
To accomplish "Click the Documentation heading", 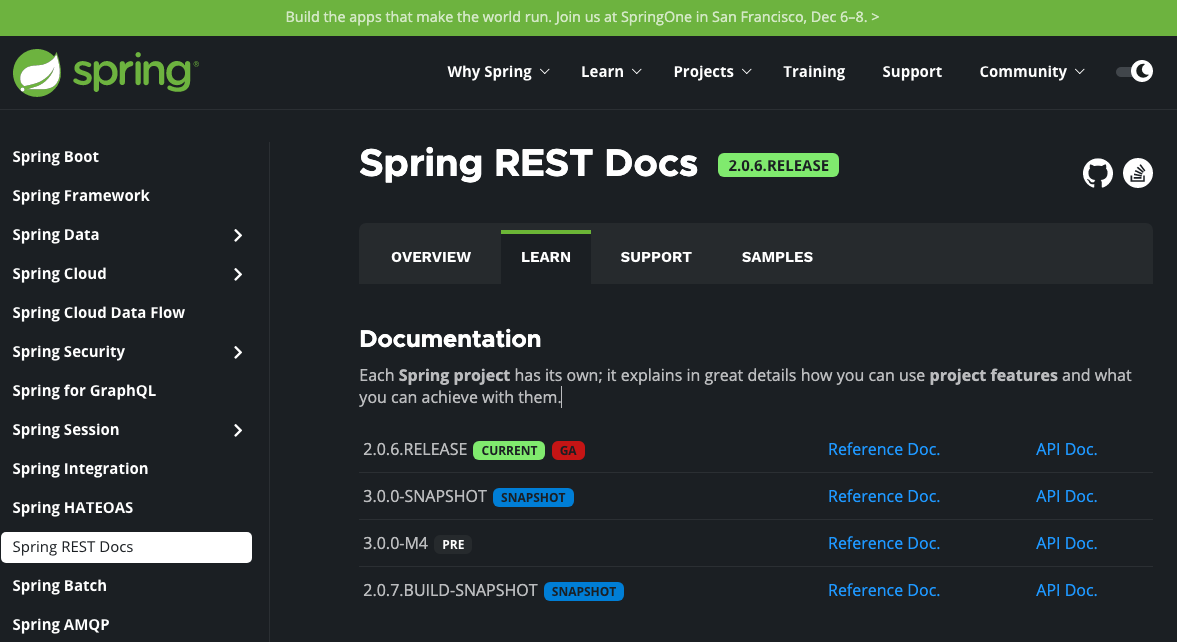I will pos(450,339).
